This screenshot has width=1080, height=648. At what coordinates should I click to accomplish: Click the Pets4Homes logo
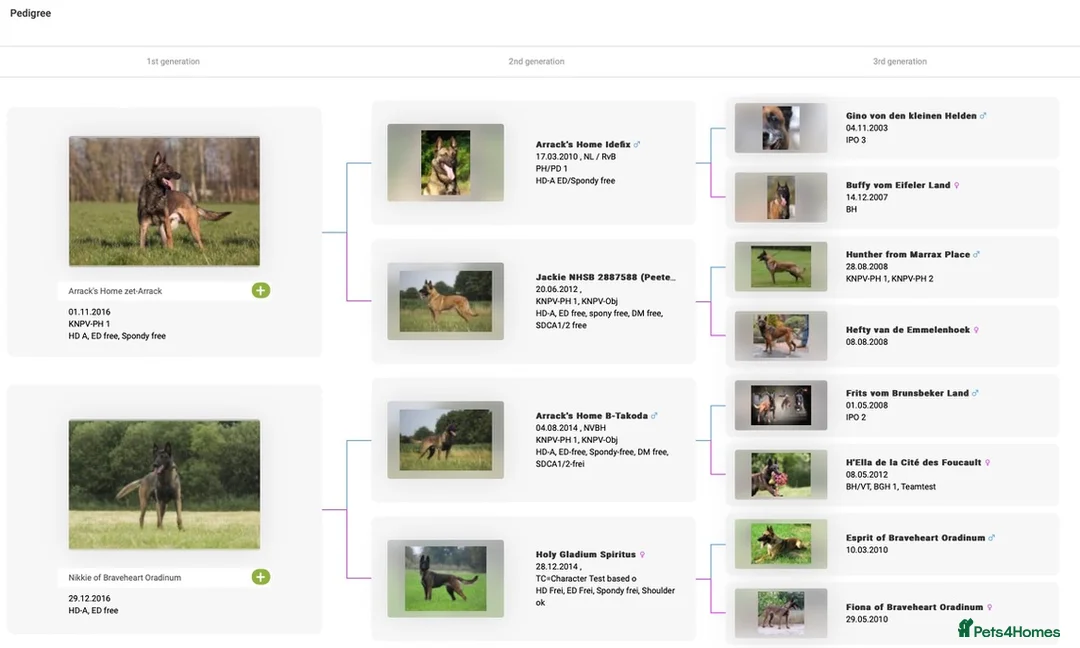pyautogui.click(x=1008, y=629)
